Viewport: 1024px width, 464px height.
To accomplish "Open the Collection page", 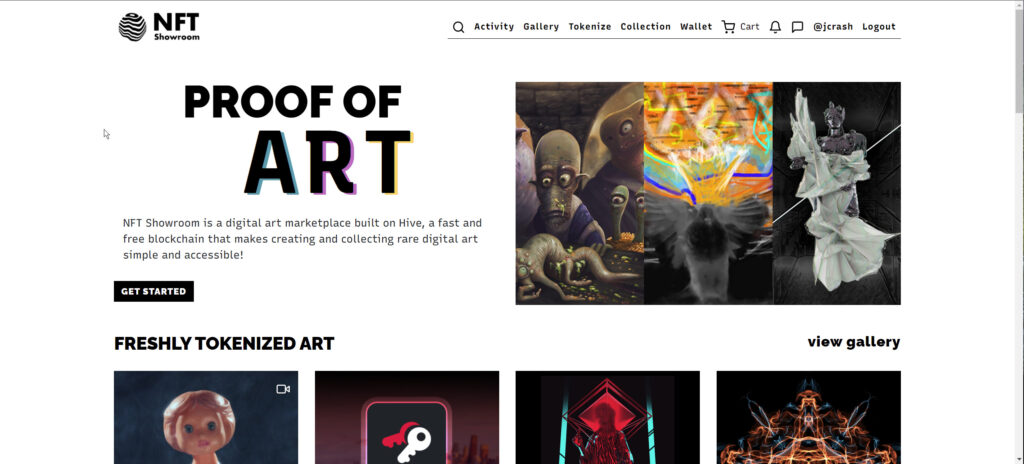I will point(645,27).
